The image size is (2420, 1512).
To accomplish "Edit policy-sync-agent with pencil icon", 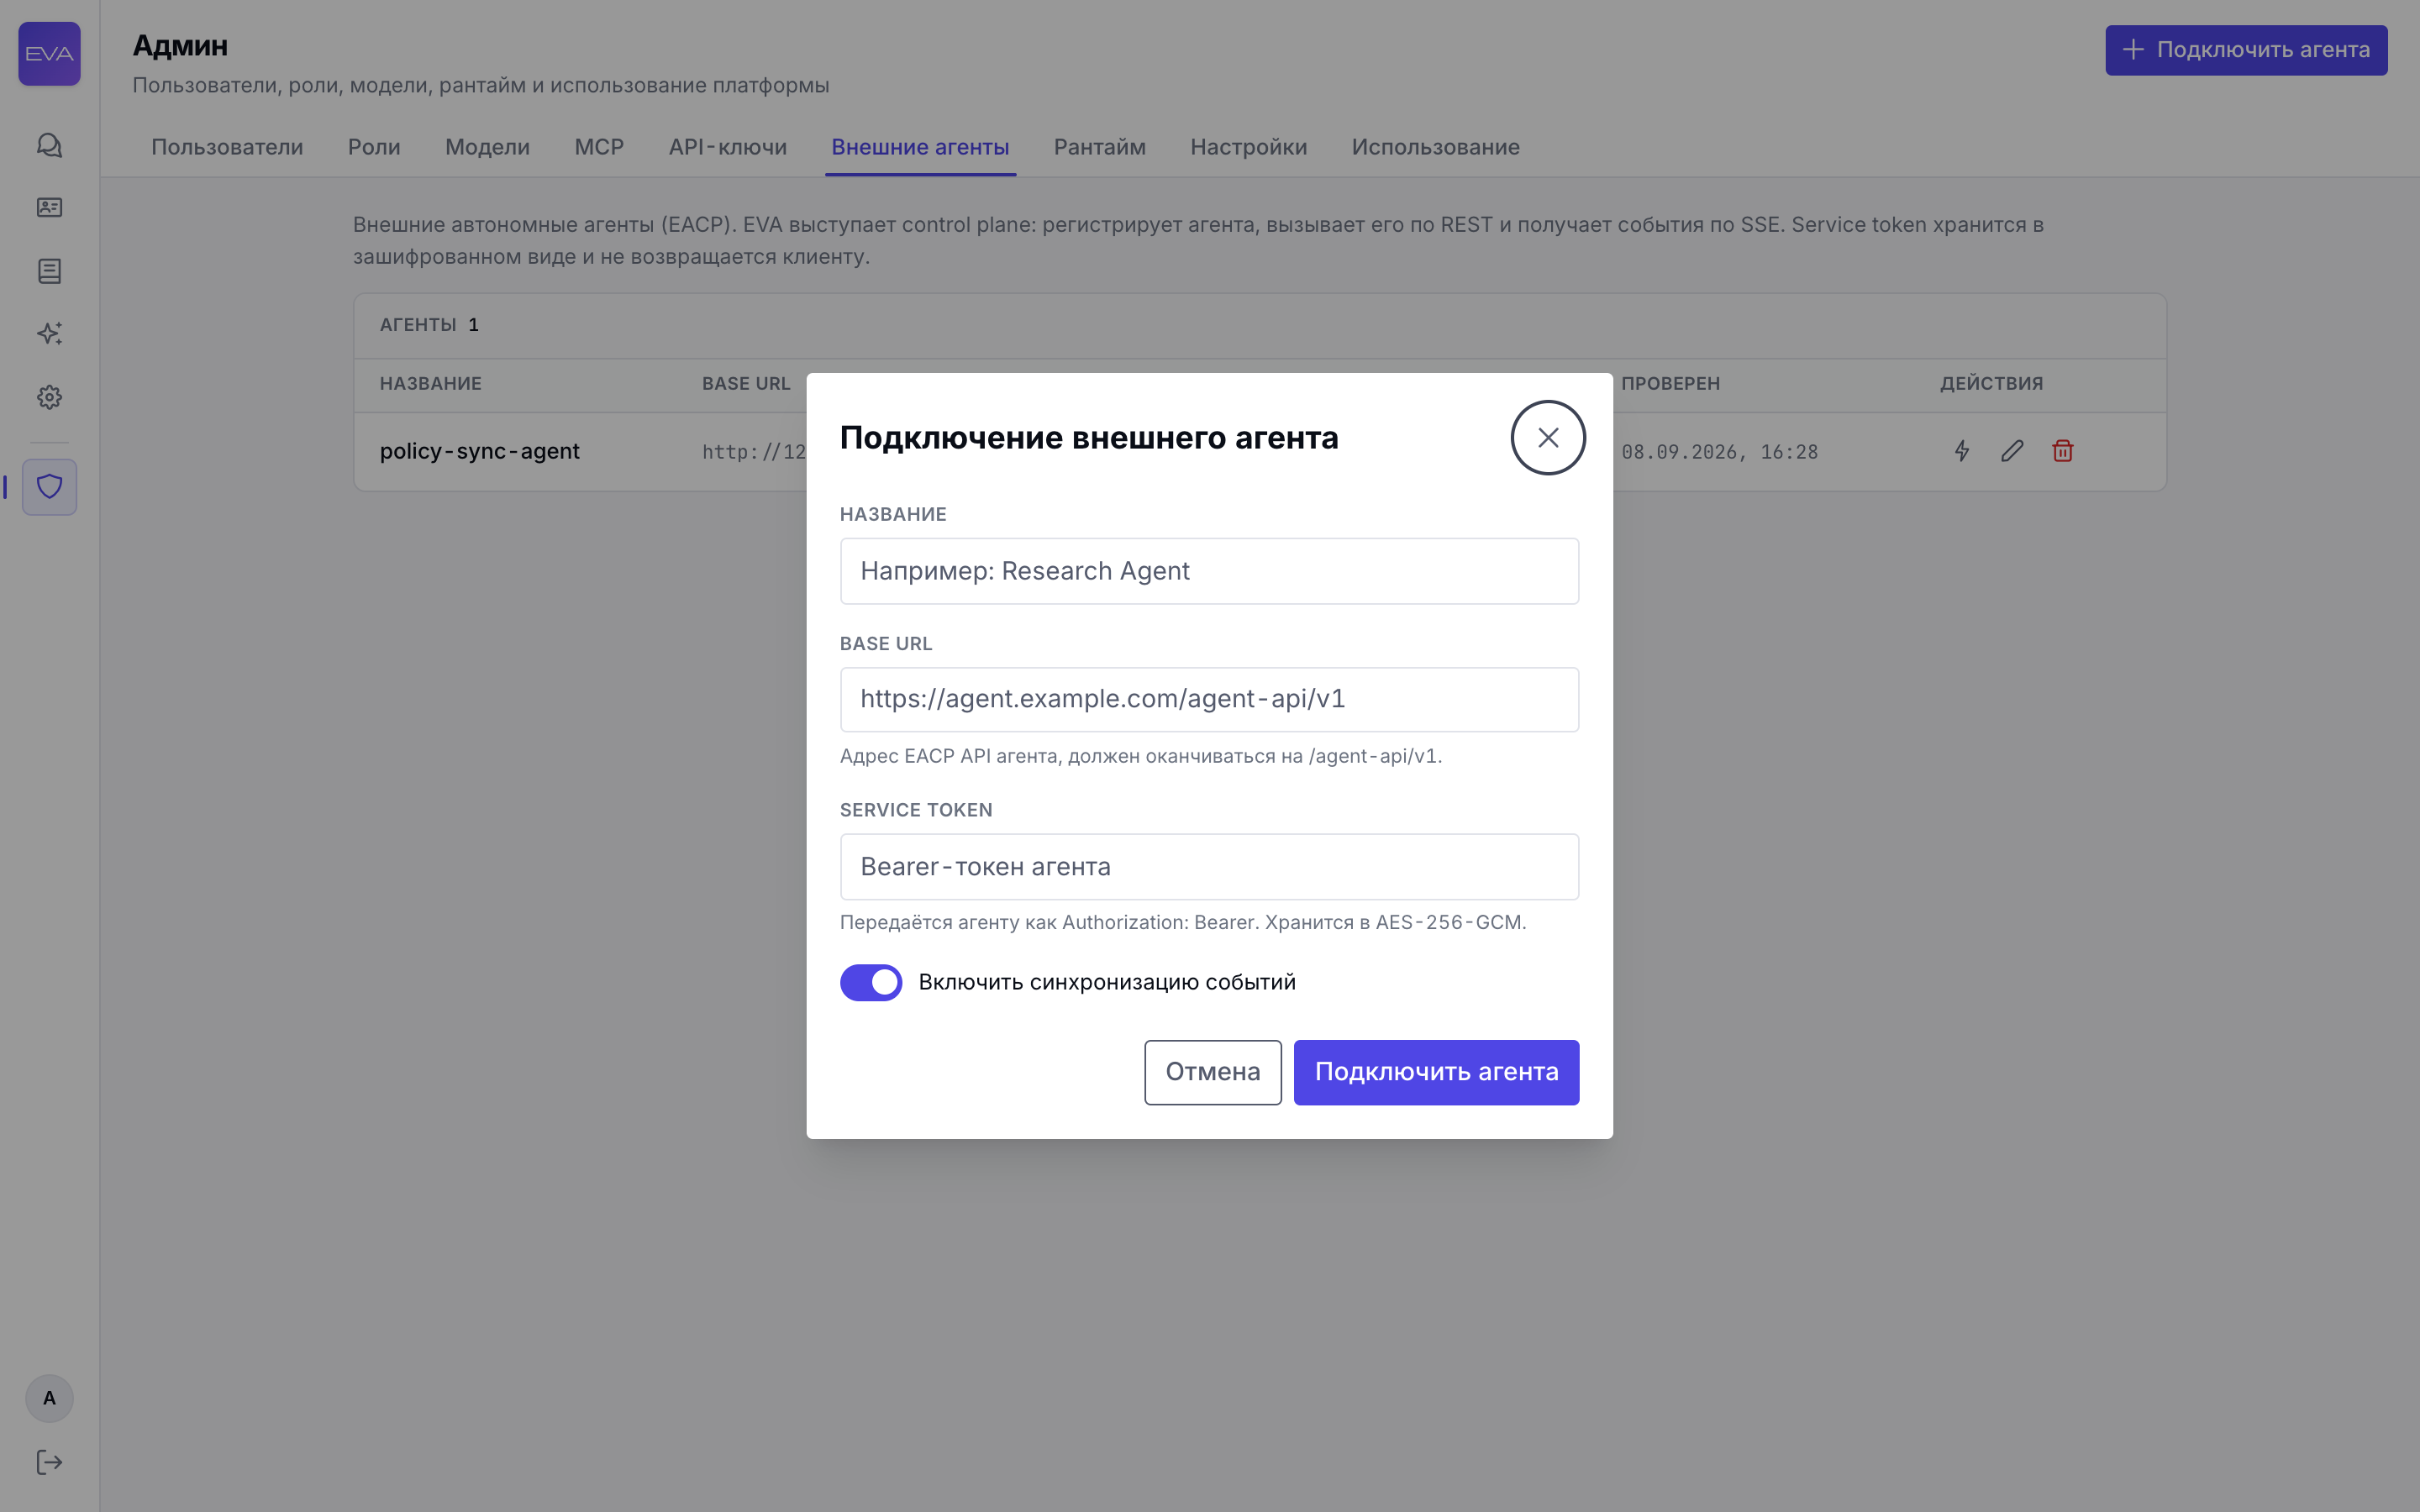I will click(x=2012, y=451).
